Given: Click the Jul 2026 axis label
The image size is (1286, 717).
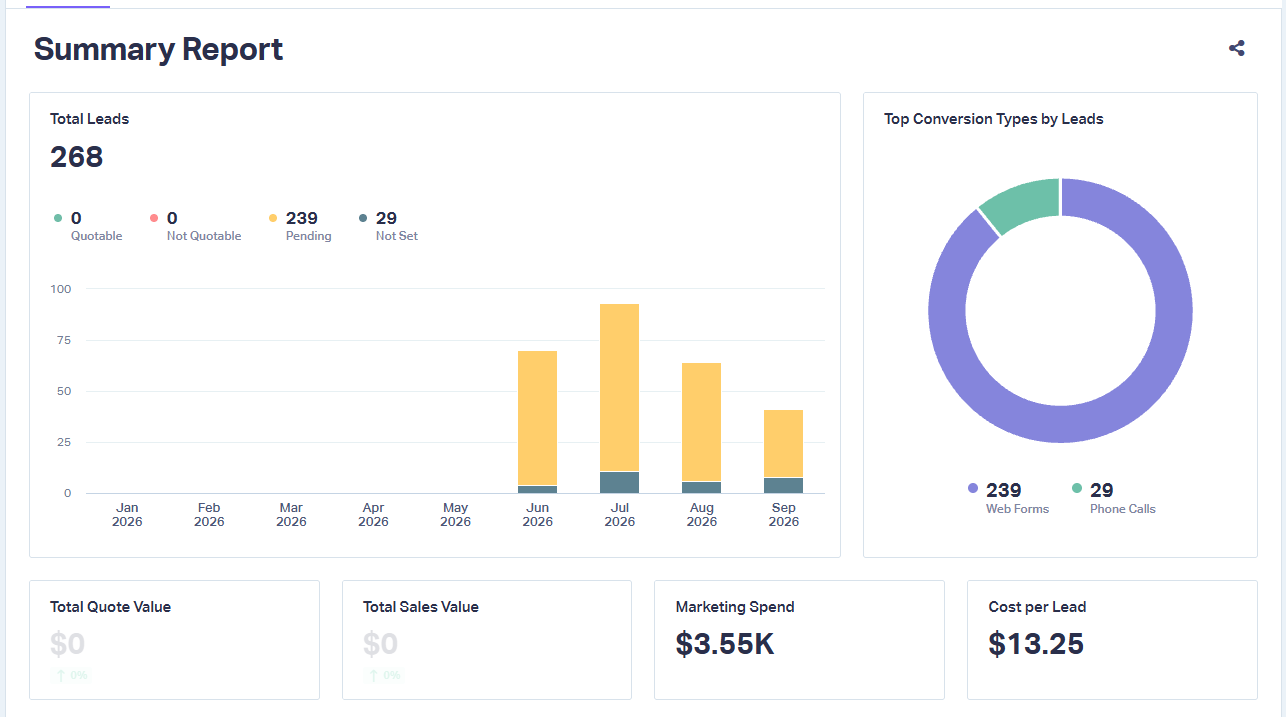Looking at the screenshot, I should 619,515.
